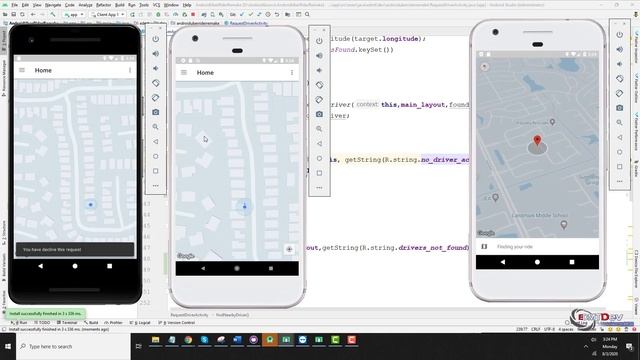The height and width of the screenshot is (360, 640).
Task: Open the VCS menu
Action: coord(156,5)
